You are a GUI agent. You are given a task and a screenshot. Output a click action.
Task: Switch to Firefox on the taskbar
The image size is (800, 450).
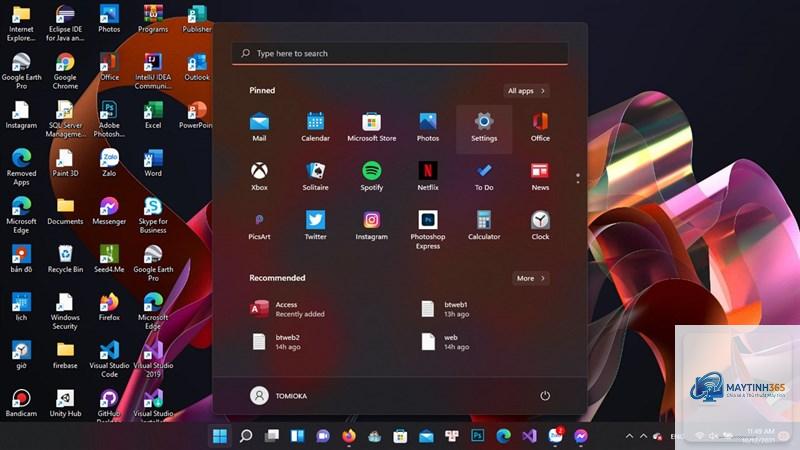[x=349, y=436]
